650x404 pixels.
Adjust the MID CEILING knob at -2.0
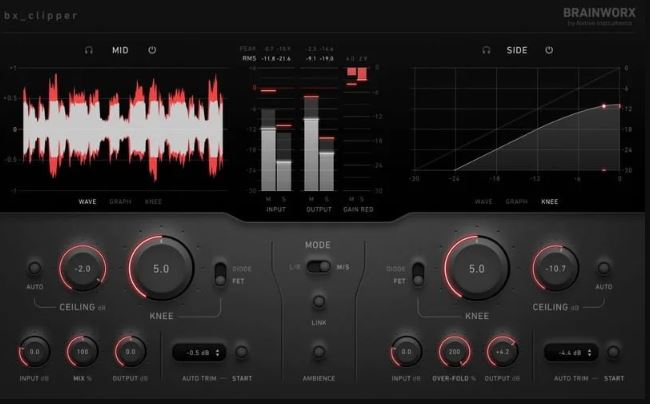pyautogui.click(x=82, y=269)
